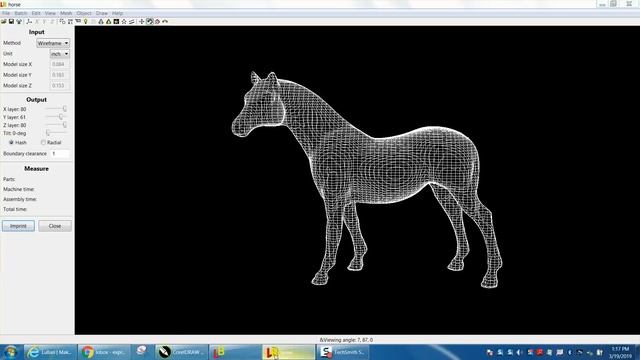Click the Imprint button
Viewport: 640px width, 360px height.
(x=18, y=226)
